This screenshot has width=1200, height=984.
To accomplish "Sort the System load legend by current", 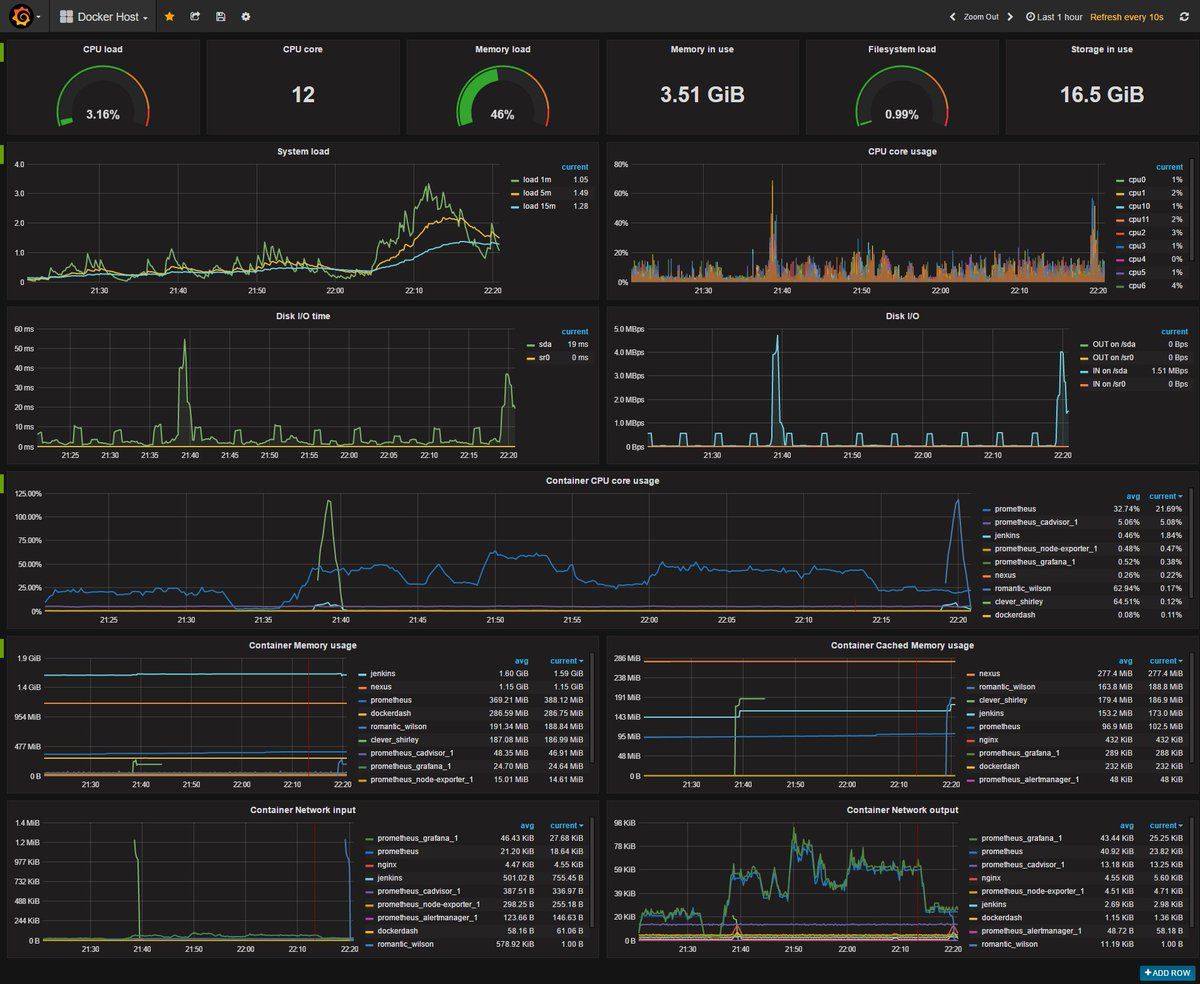I will point(575,167).
